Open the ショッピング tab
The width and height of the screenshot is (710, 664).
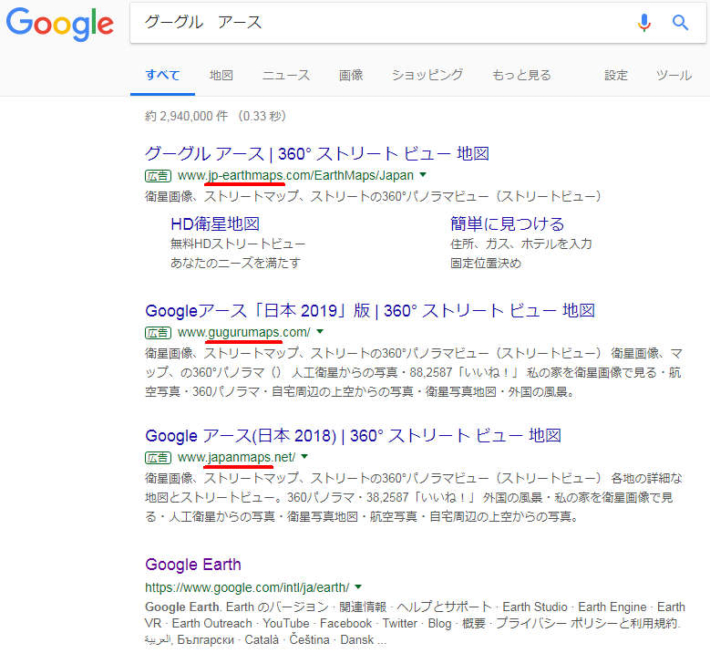pyautogui.click(x=427, y=75)
